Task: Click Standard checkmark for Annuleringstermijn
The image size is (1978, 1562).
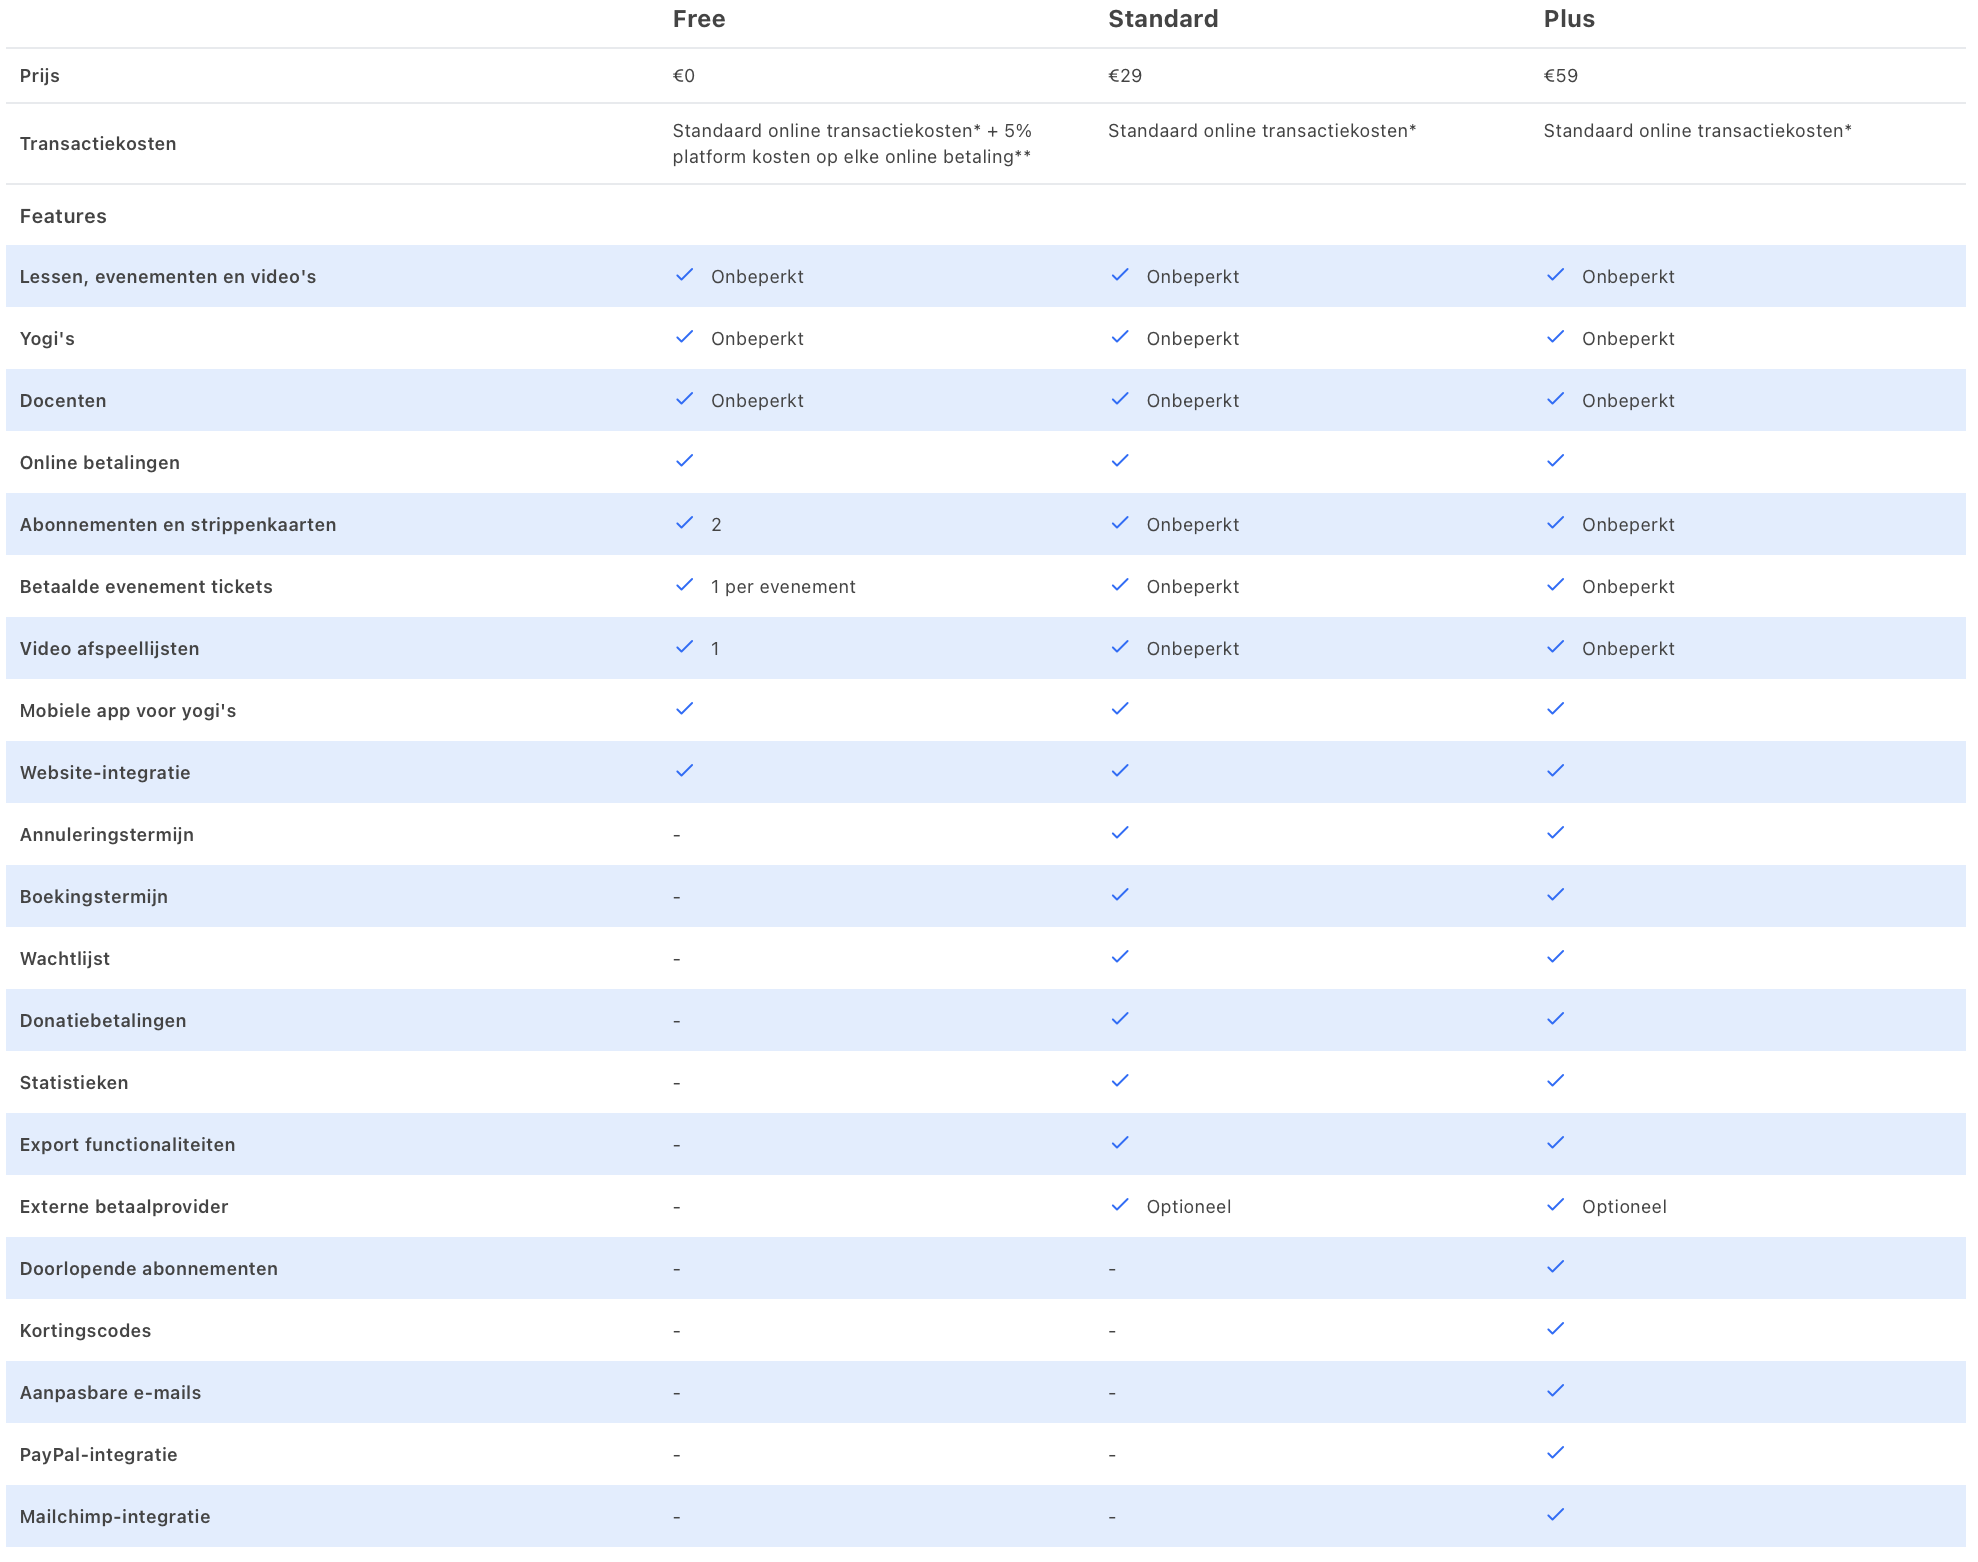Action: click(x=1120, y=833)
